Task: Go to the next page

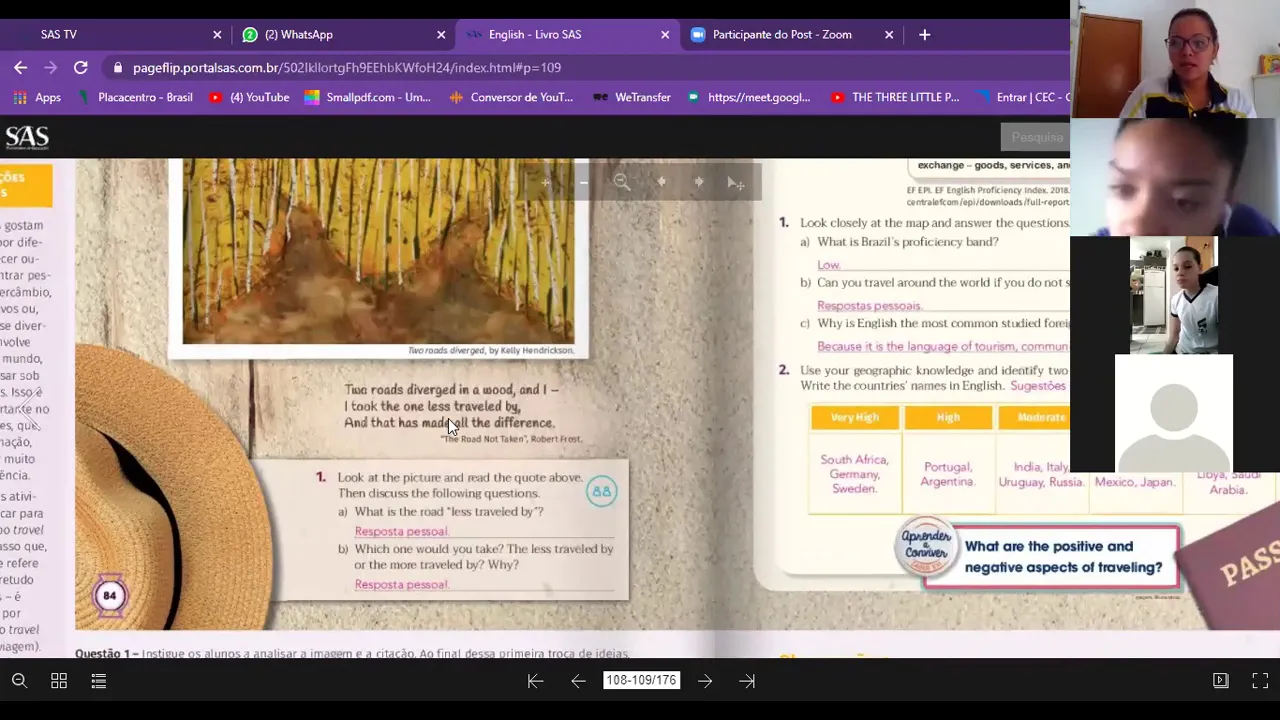Action: pyautogui.click(x=705, y=681)
